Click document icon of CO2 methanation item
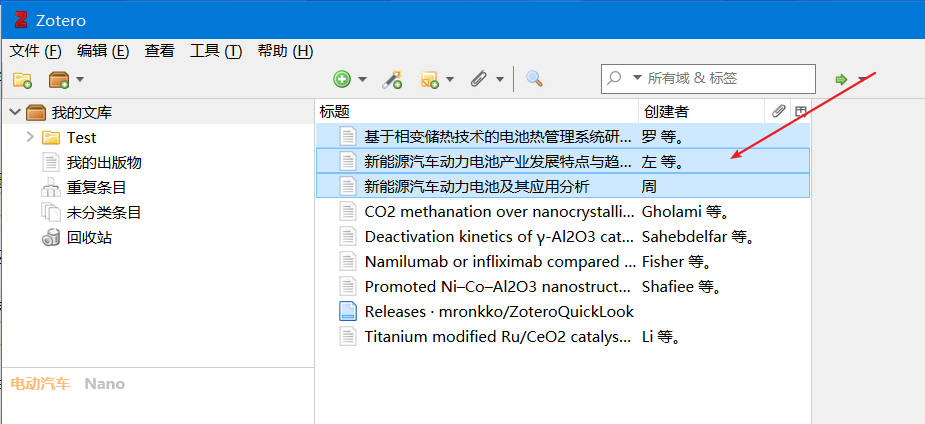The height and width of the screenshot is (424, 925). 348,211
